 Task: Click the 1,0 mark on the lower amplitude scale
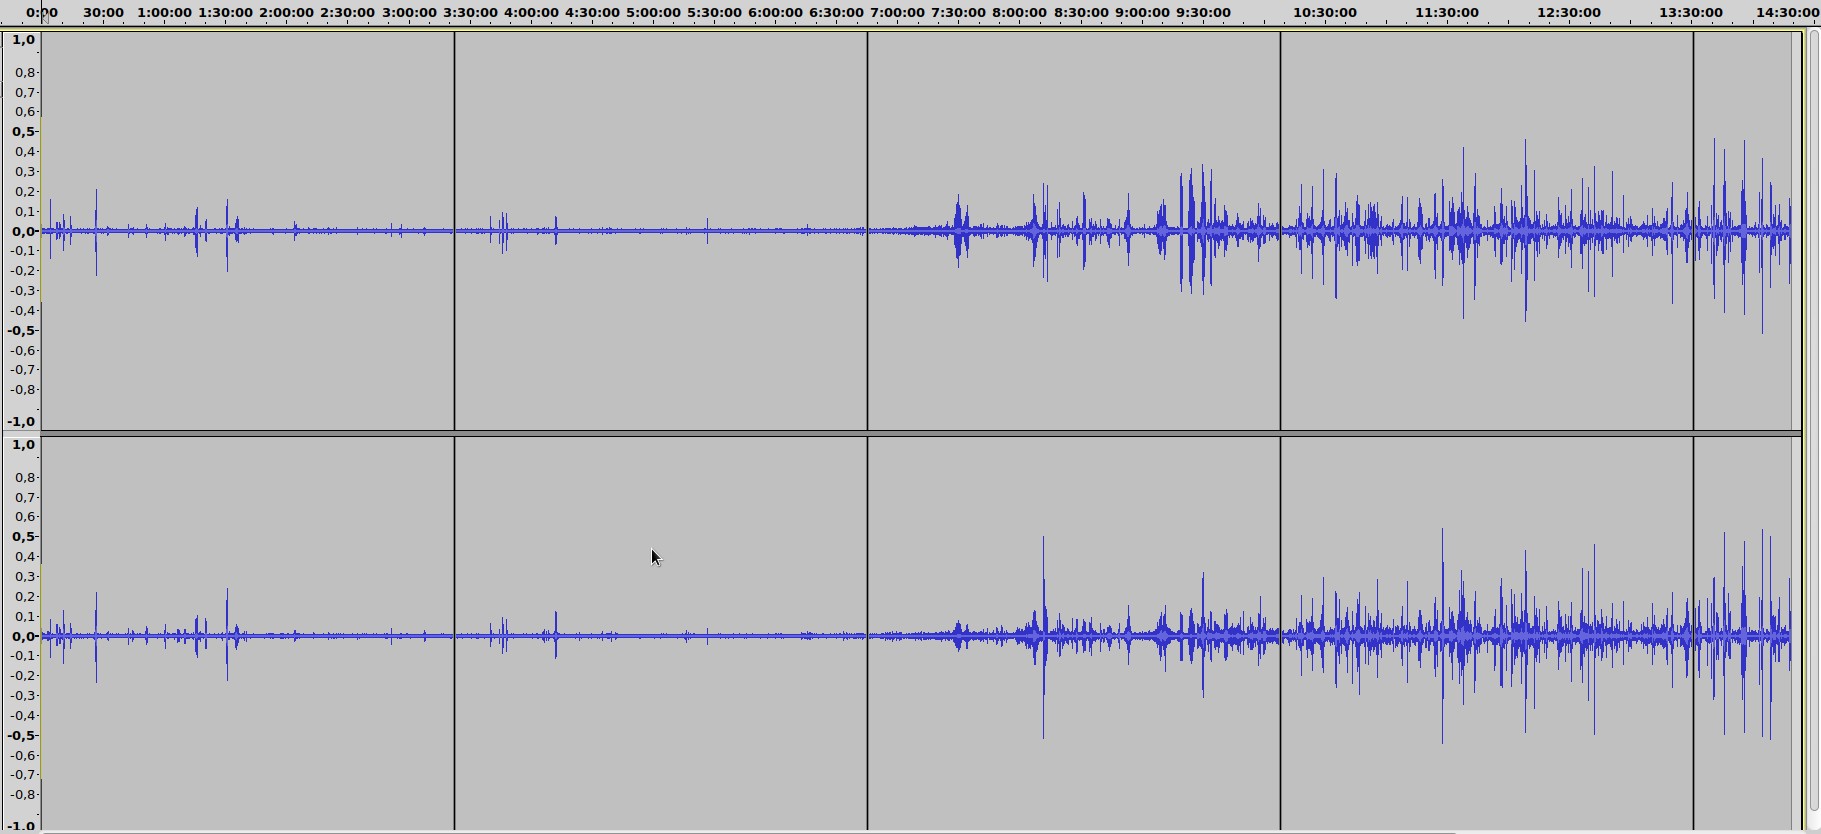(24, 445)
